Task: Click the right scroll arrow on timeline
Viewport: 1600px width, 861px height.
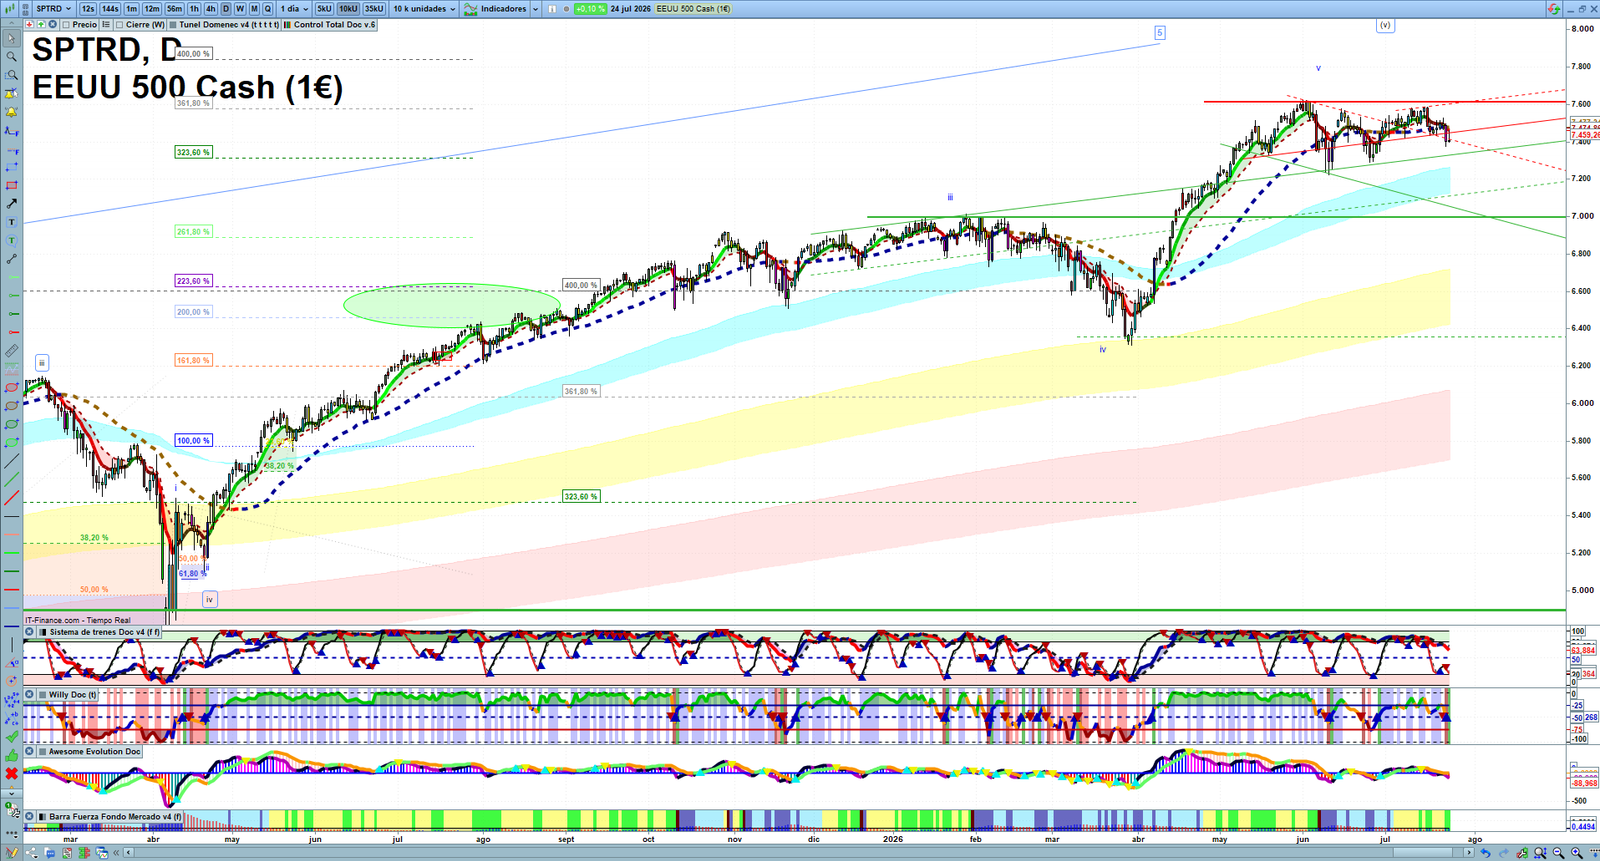Action: [1469, 853]
